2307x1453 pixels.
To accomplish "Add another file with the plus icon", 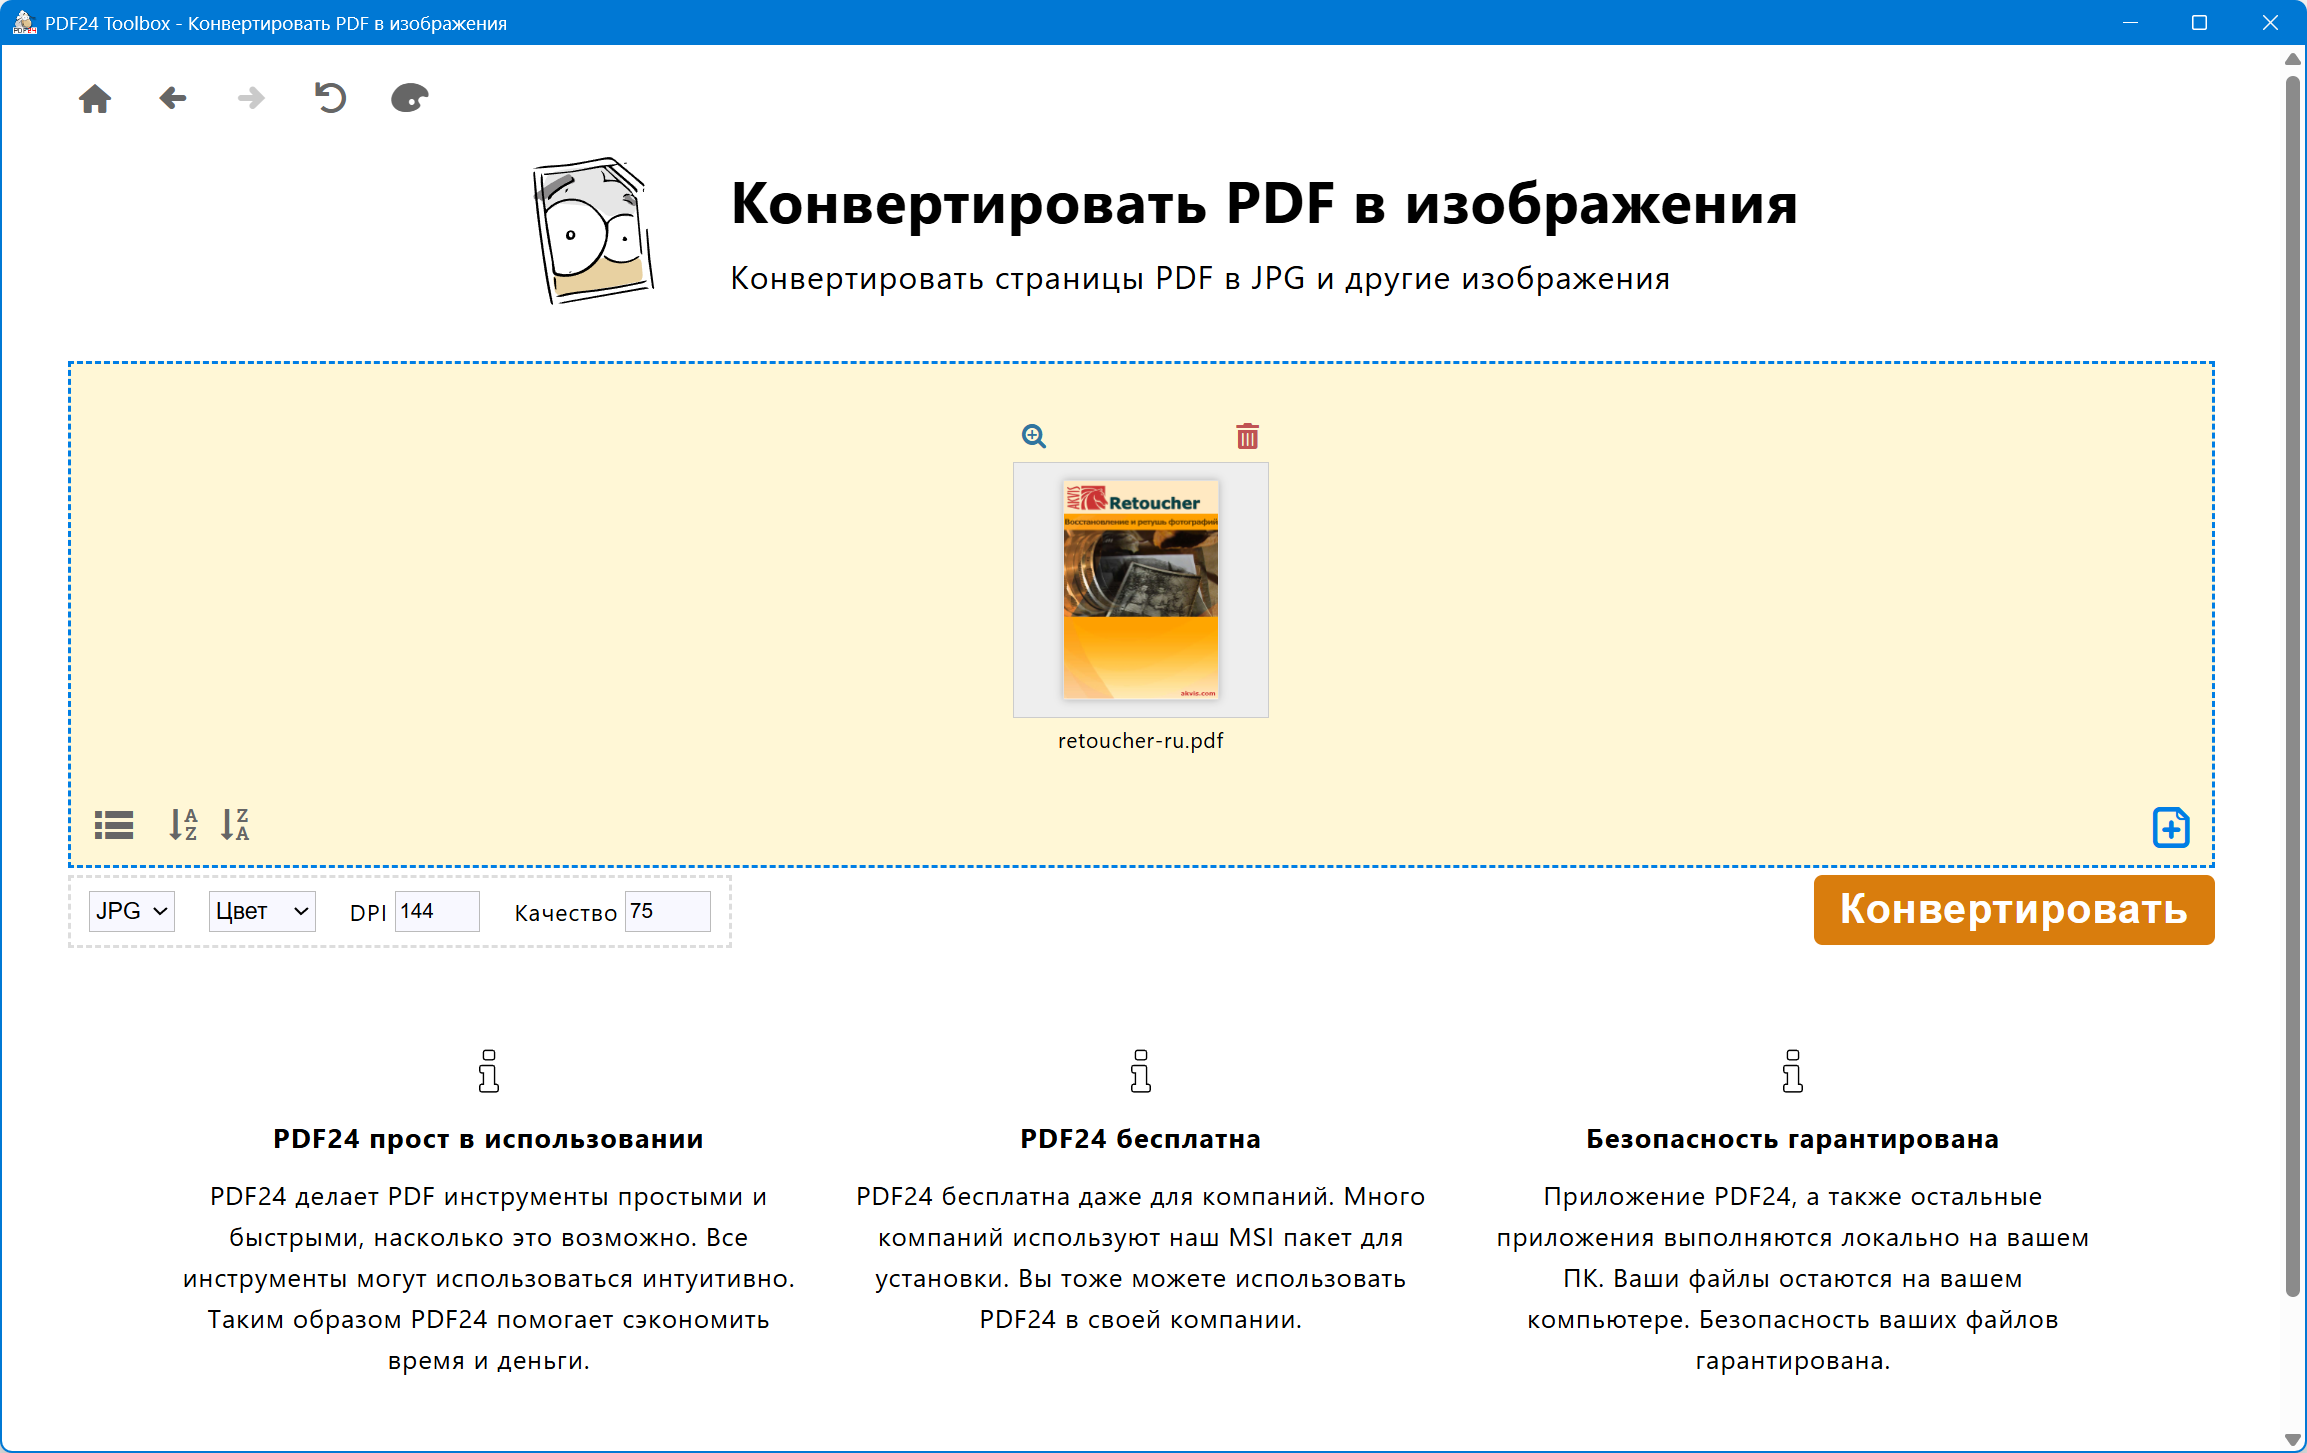I will click(2170, 827).
